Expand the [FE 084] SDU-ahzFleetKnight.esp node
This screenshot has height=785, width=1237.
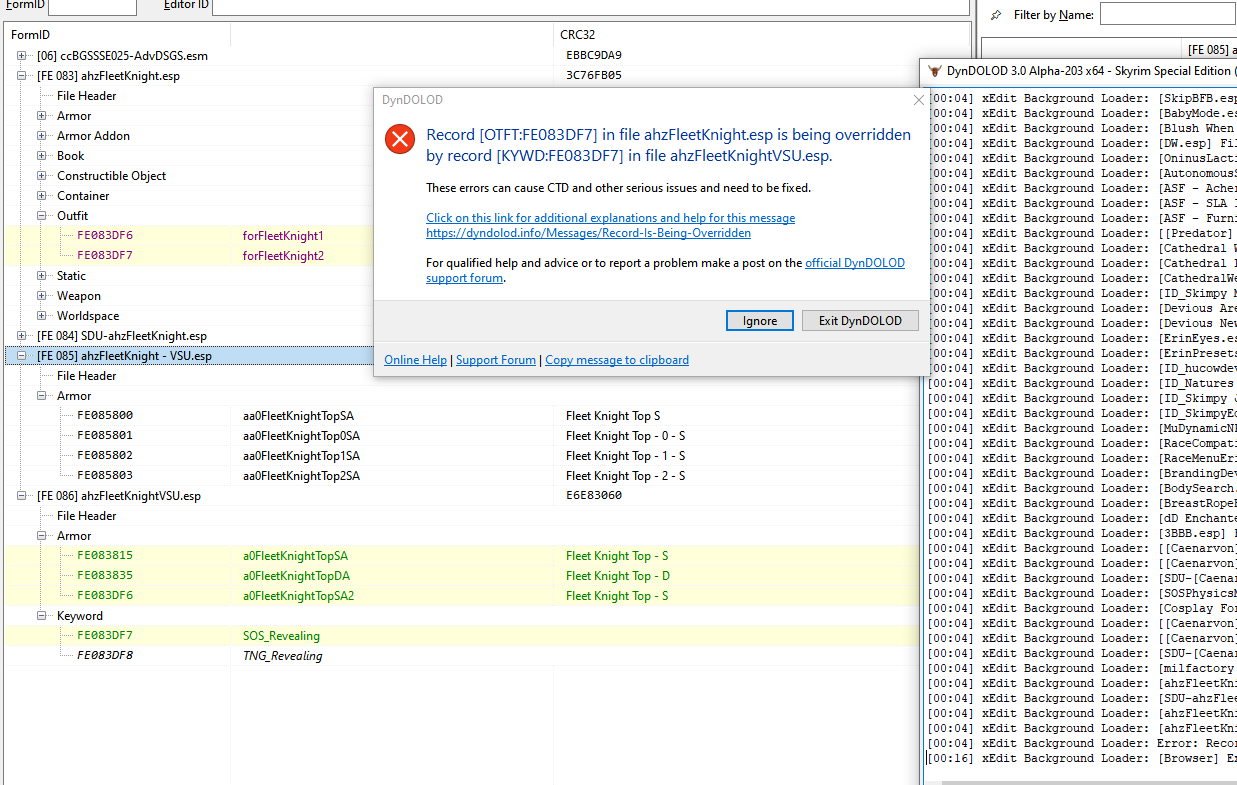point(22,336)
